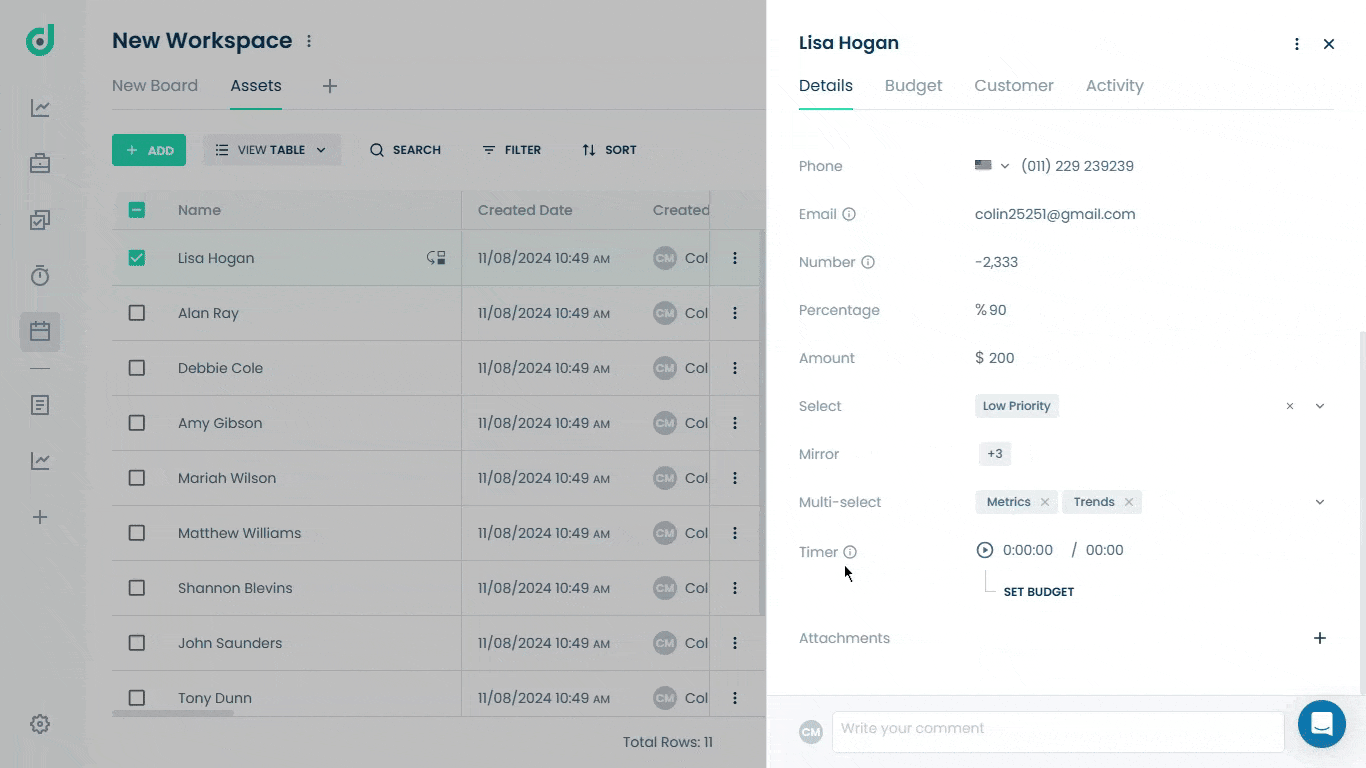Expand the Select field dropdown arrow
The width and height of the screenshot is (1366, 768).
(x=1320, y=406)
